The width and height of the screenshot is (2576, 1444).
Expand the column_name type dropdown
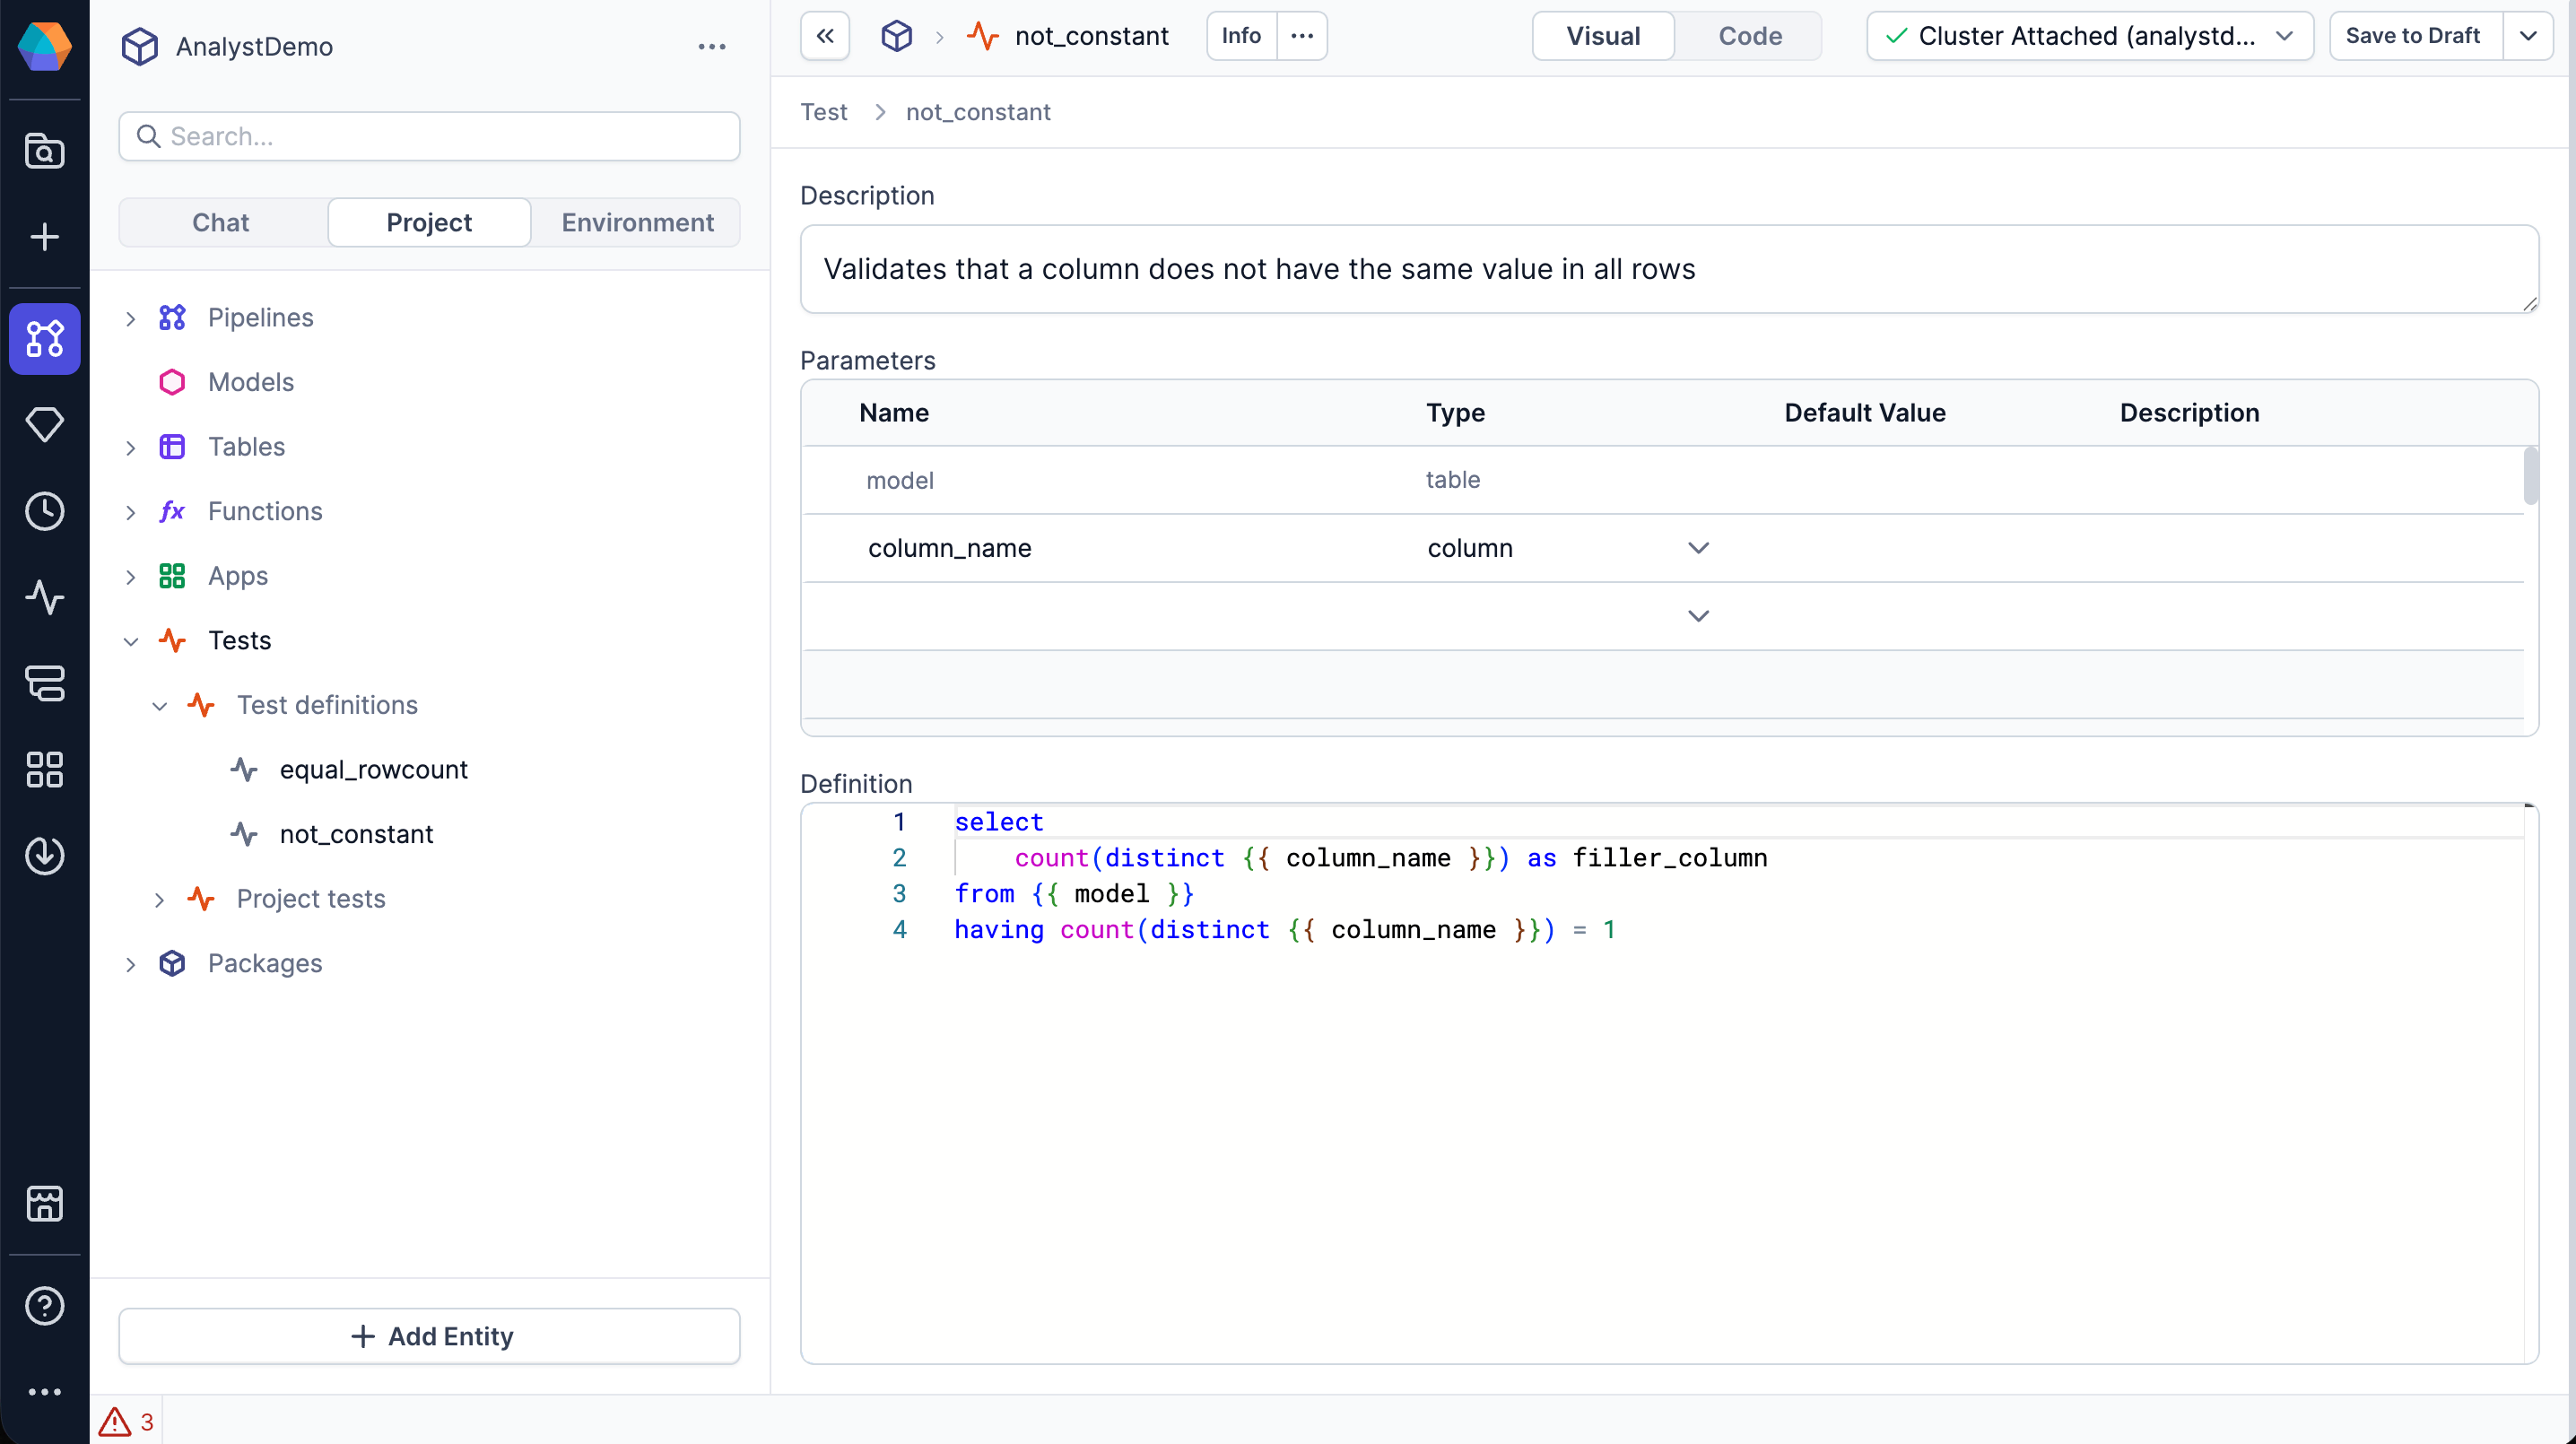[x=1697, y=547]
